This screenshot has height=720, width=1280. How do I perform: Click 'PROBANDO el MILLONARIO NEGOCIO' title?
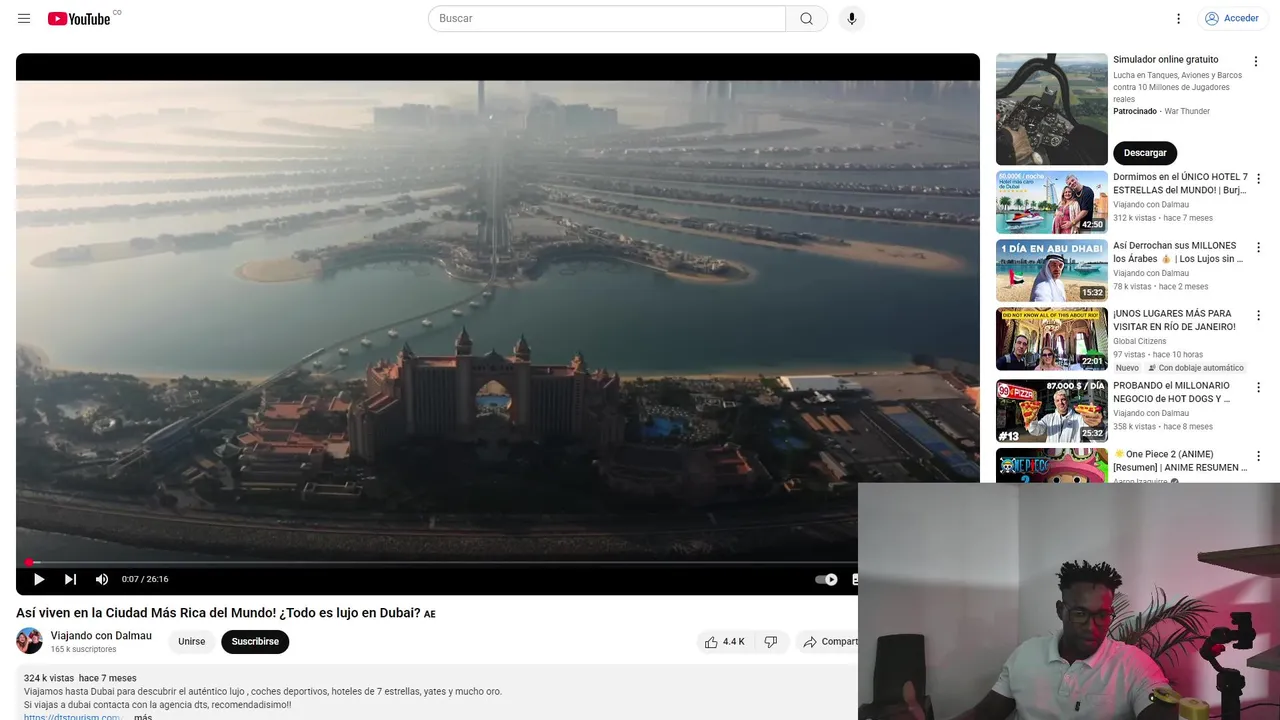pos(1172,392)
